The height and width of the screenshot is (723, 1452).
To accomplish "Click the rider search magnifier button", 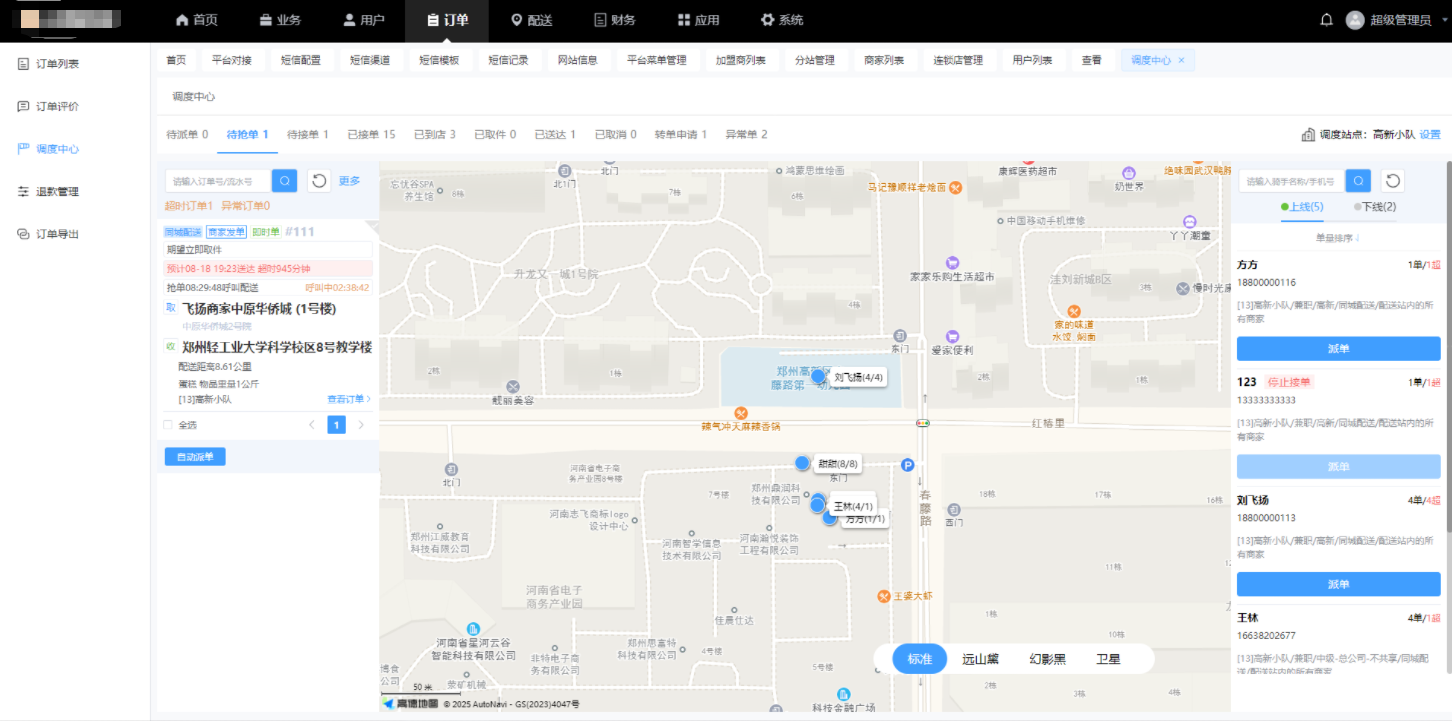I will click(x=1358, y=181).
